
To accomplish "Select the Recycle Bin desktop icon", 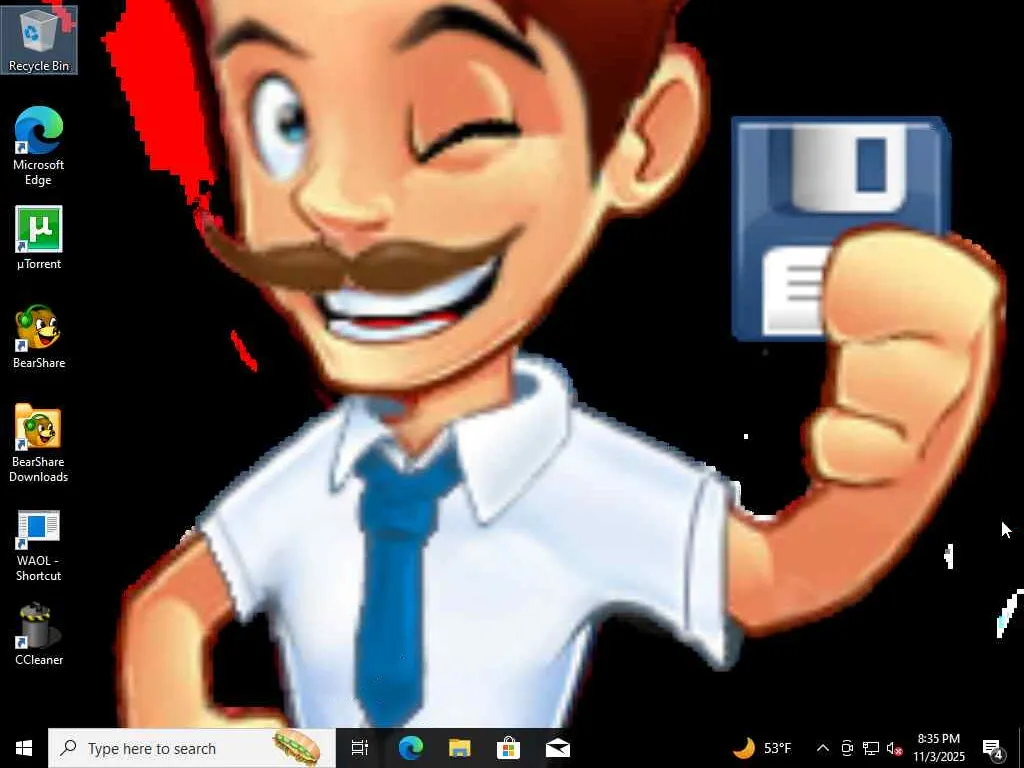I will (39, 40).
